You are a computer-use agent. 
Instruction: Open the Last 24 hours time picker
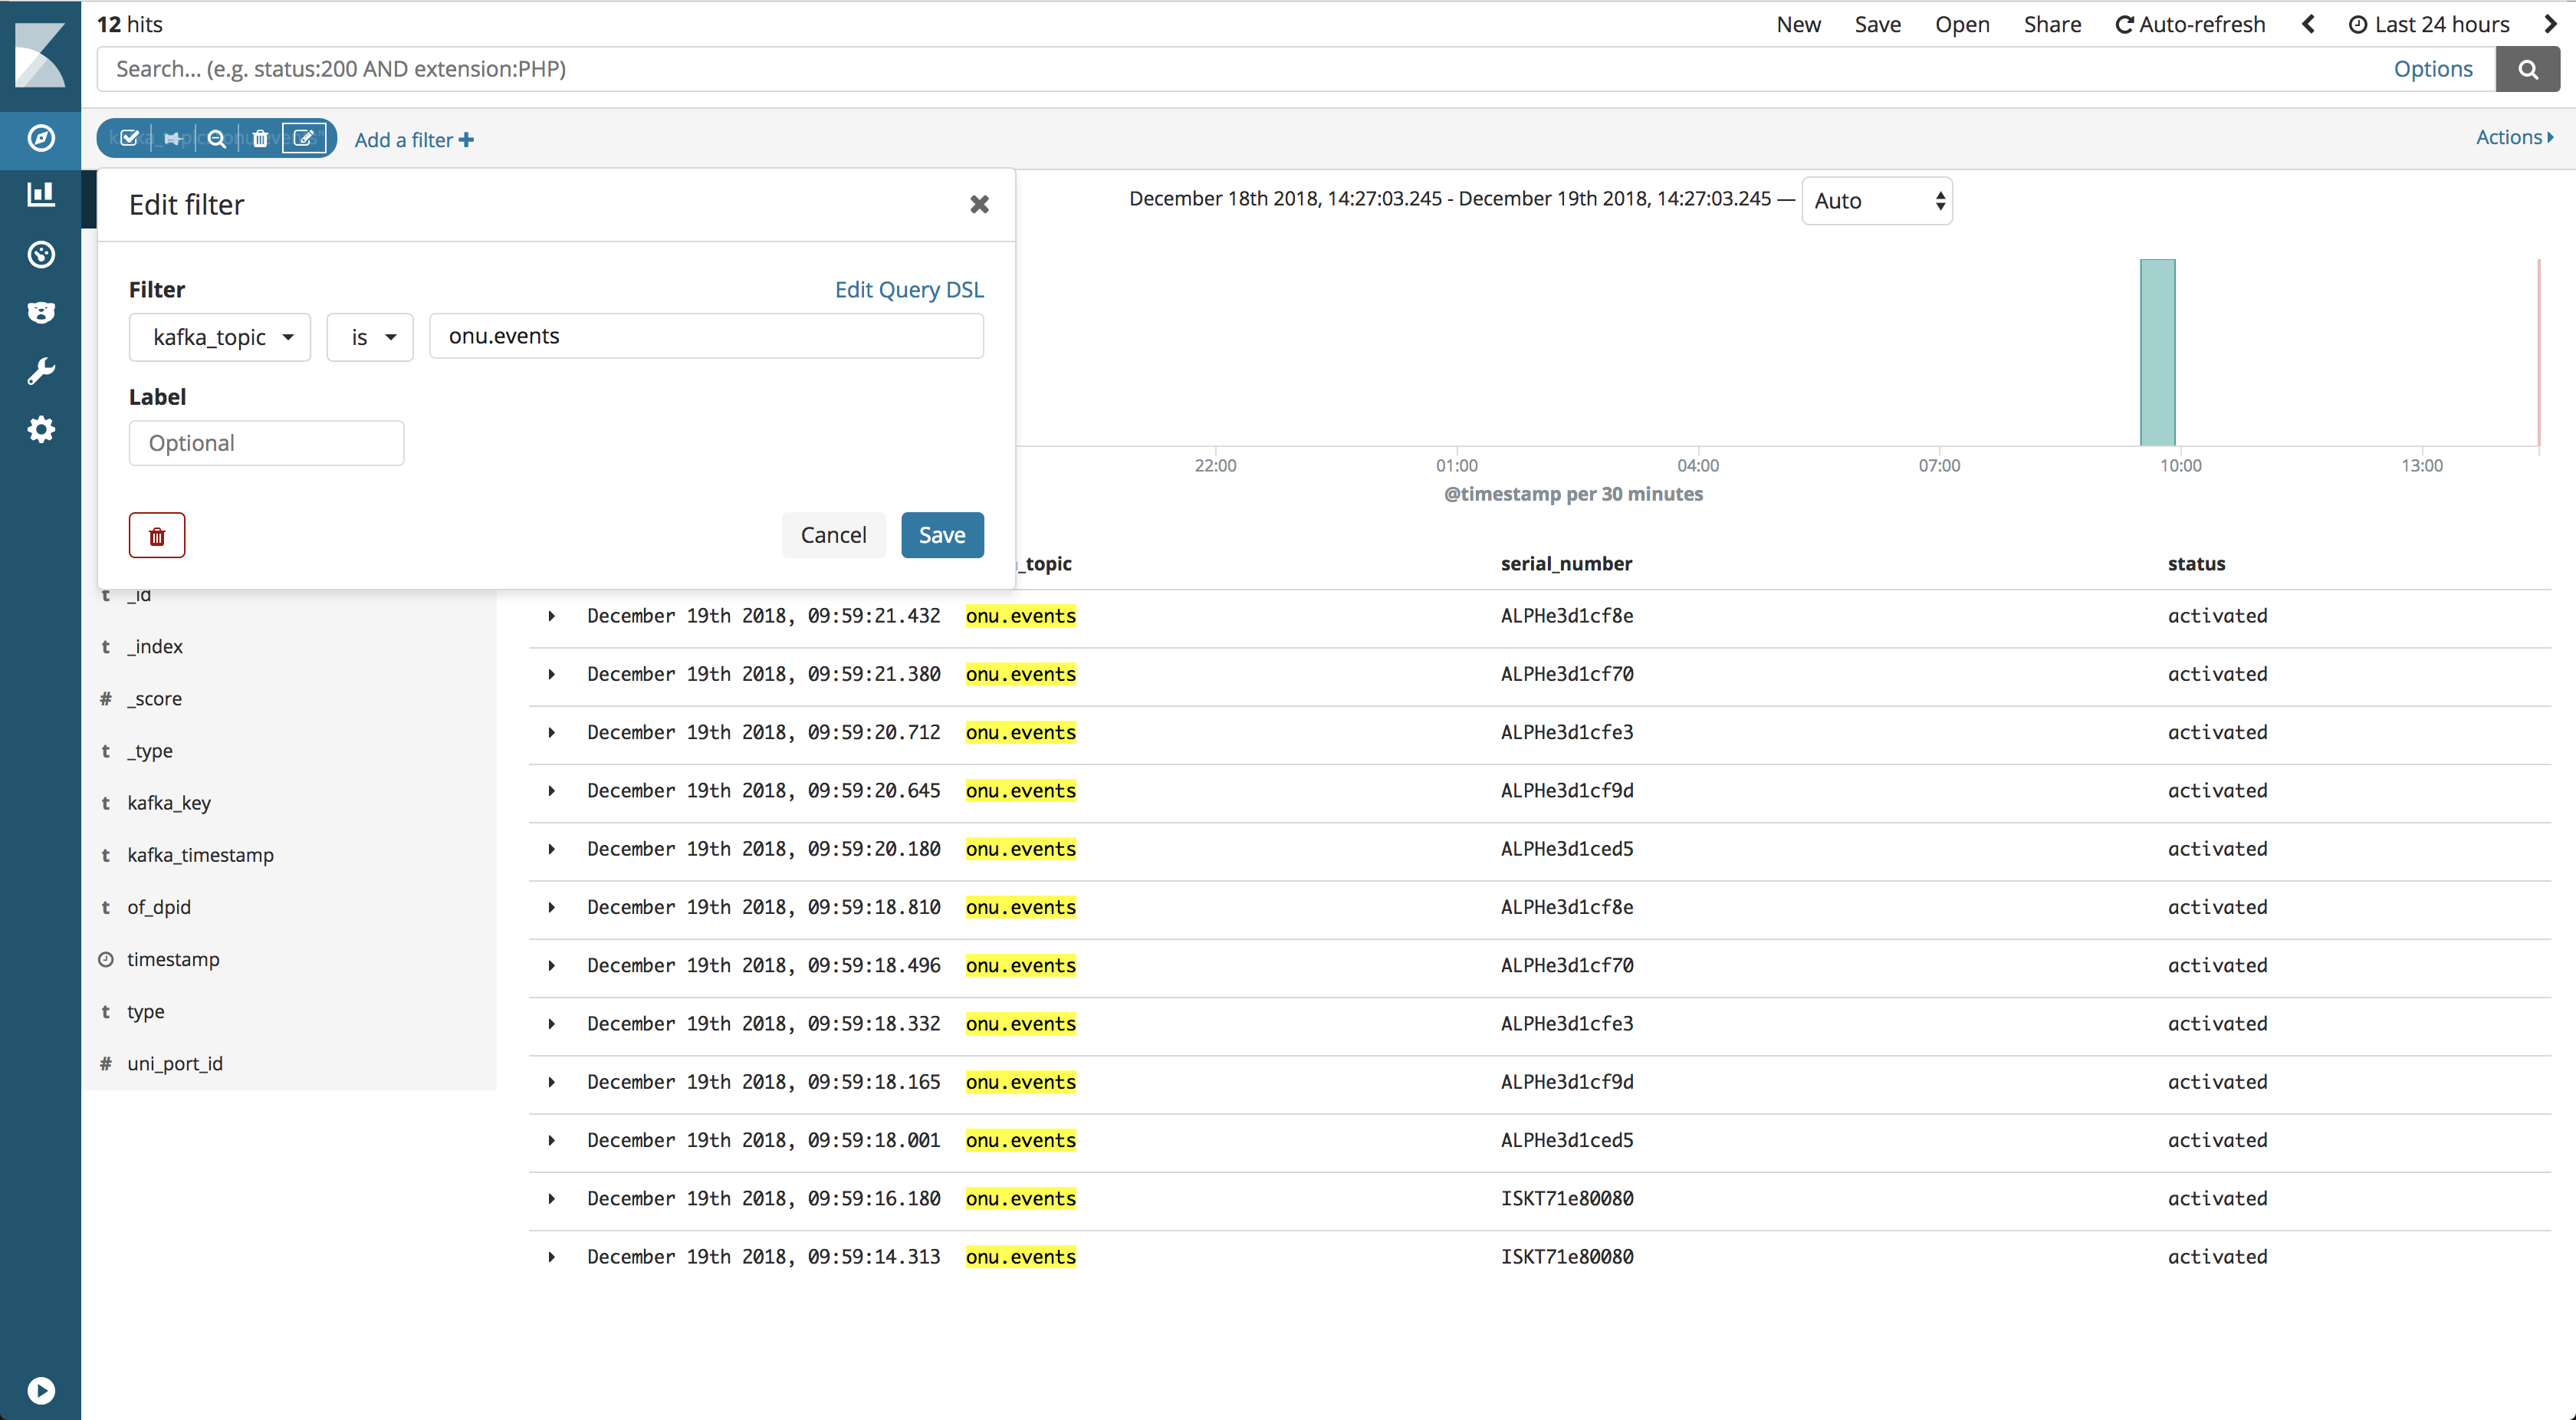tap(2429, 24)
